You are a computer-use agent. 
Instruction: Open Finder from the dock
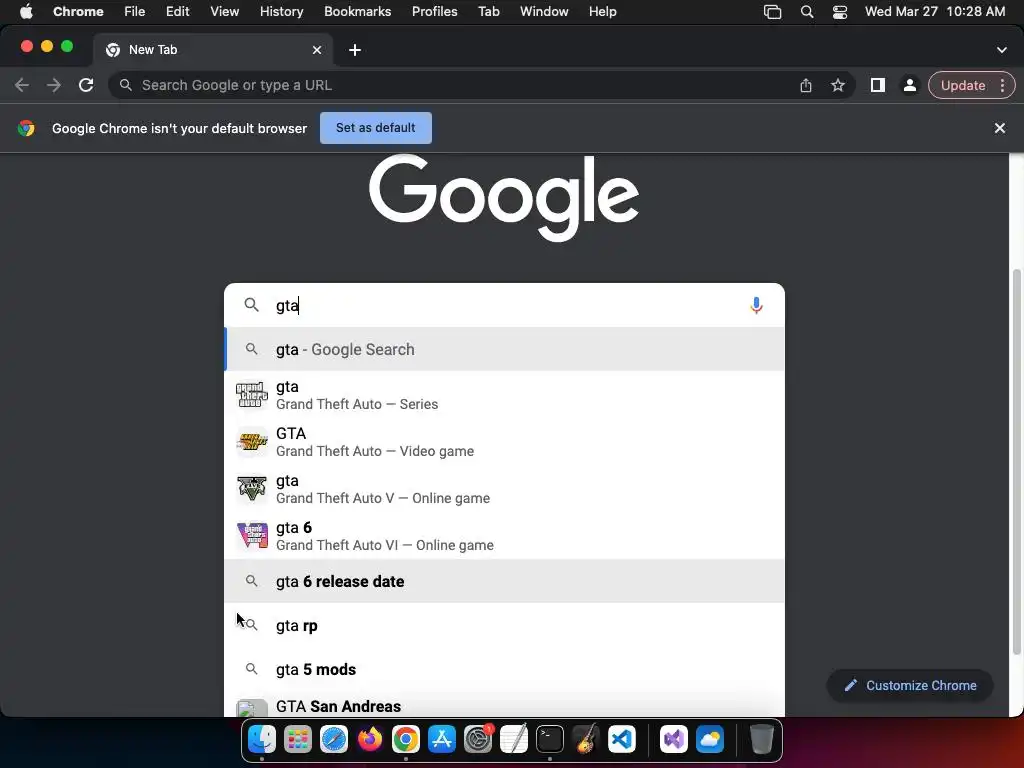262,739
